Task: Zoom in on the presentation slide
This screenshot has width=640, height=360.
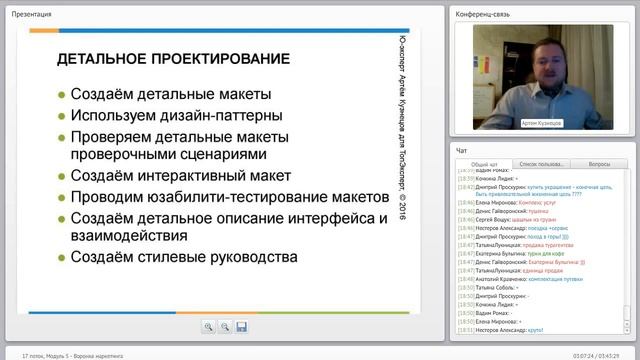Action: pyautogui.click(x=208, y=327)
